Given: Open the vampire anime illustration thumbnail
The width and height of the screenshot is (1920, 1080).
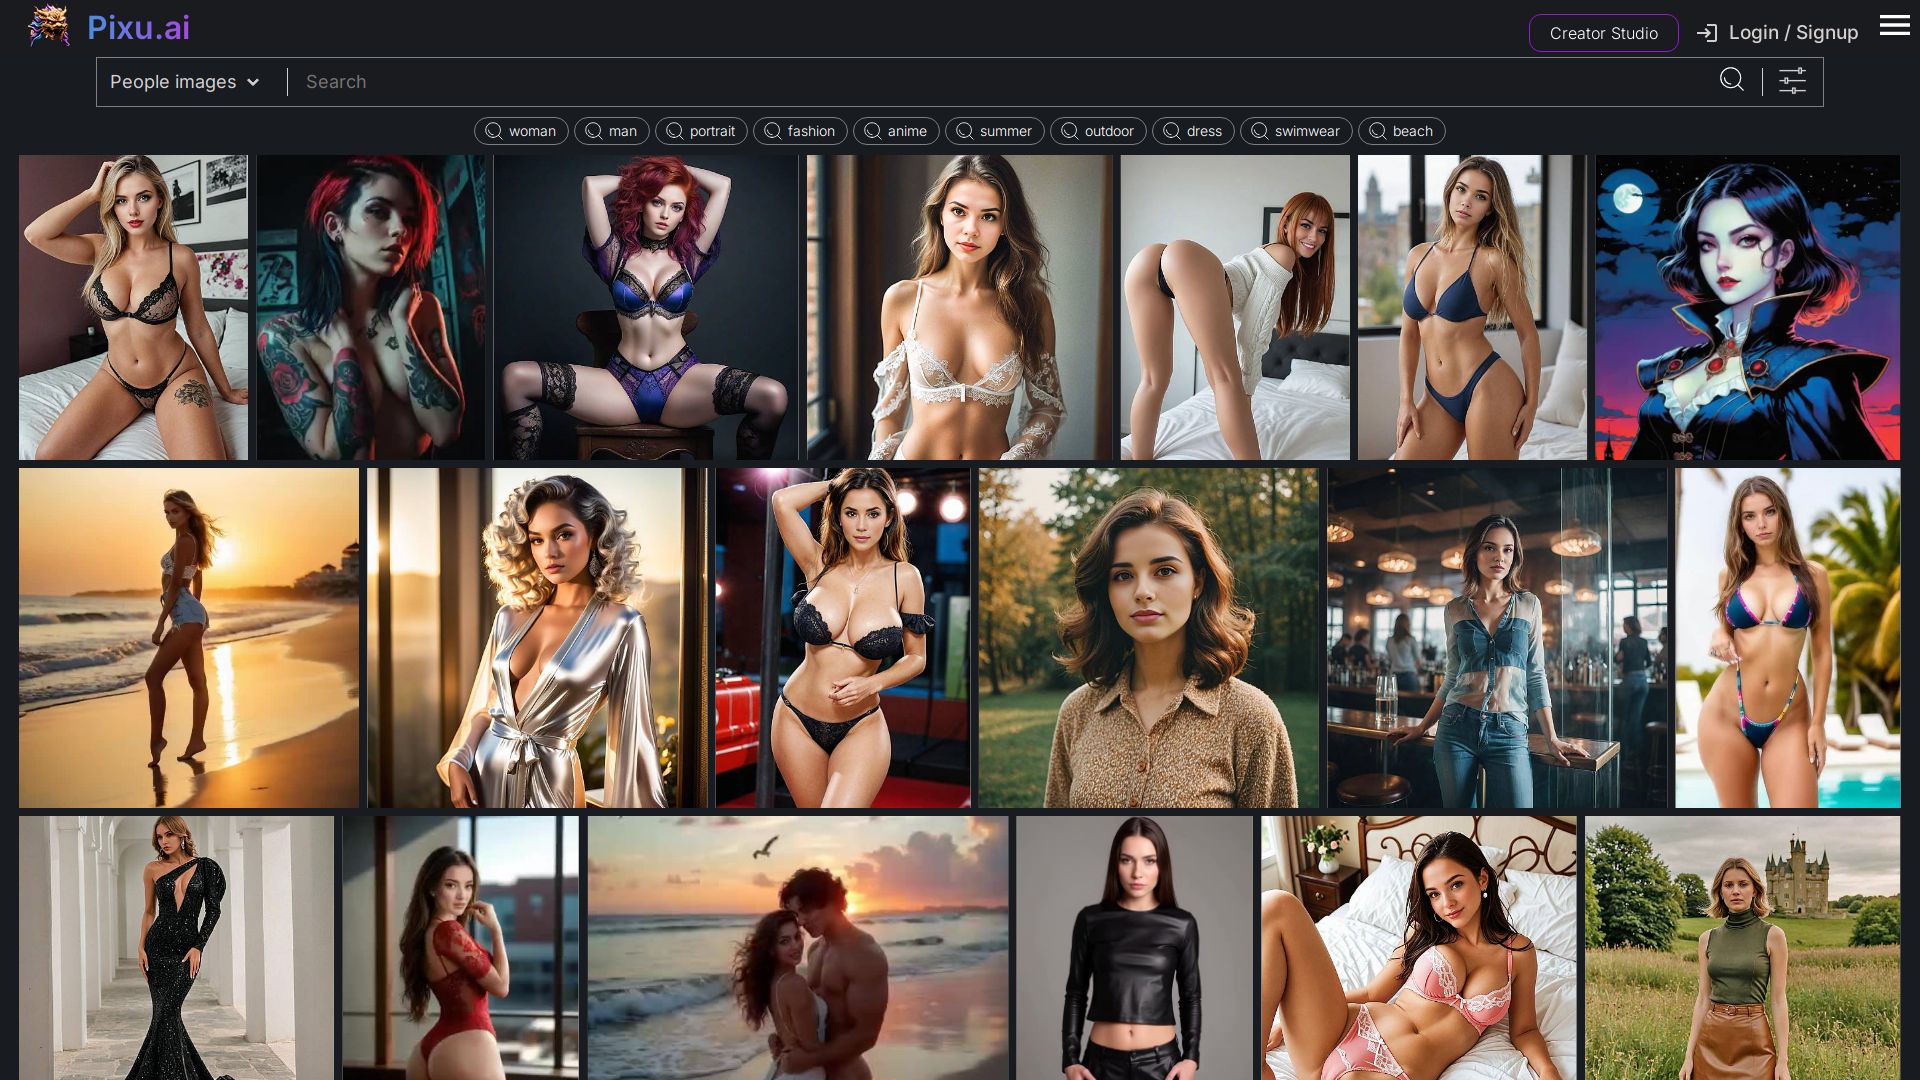Looking at the screenshot, I should 1747,307.
